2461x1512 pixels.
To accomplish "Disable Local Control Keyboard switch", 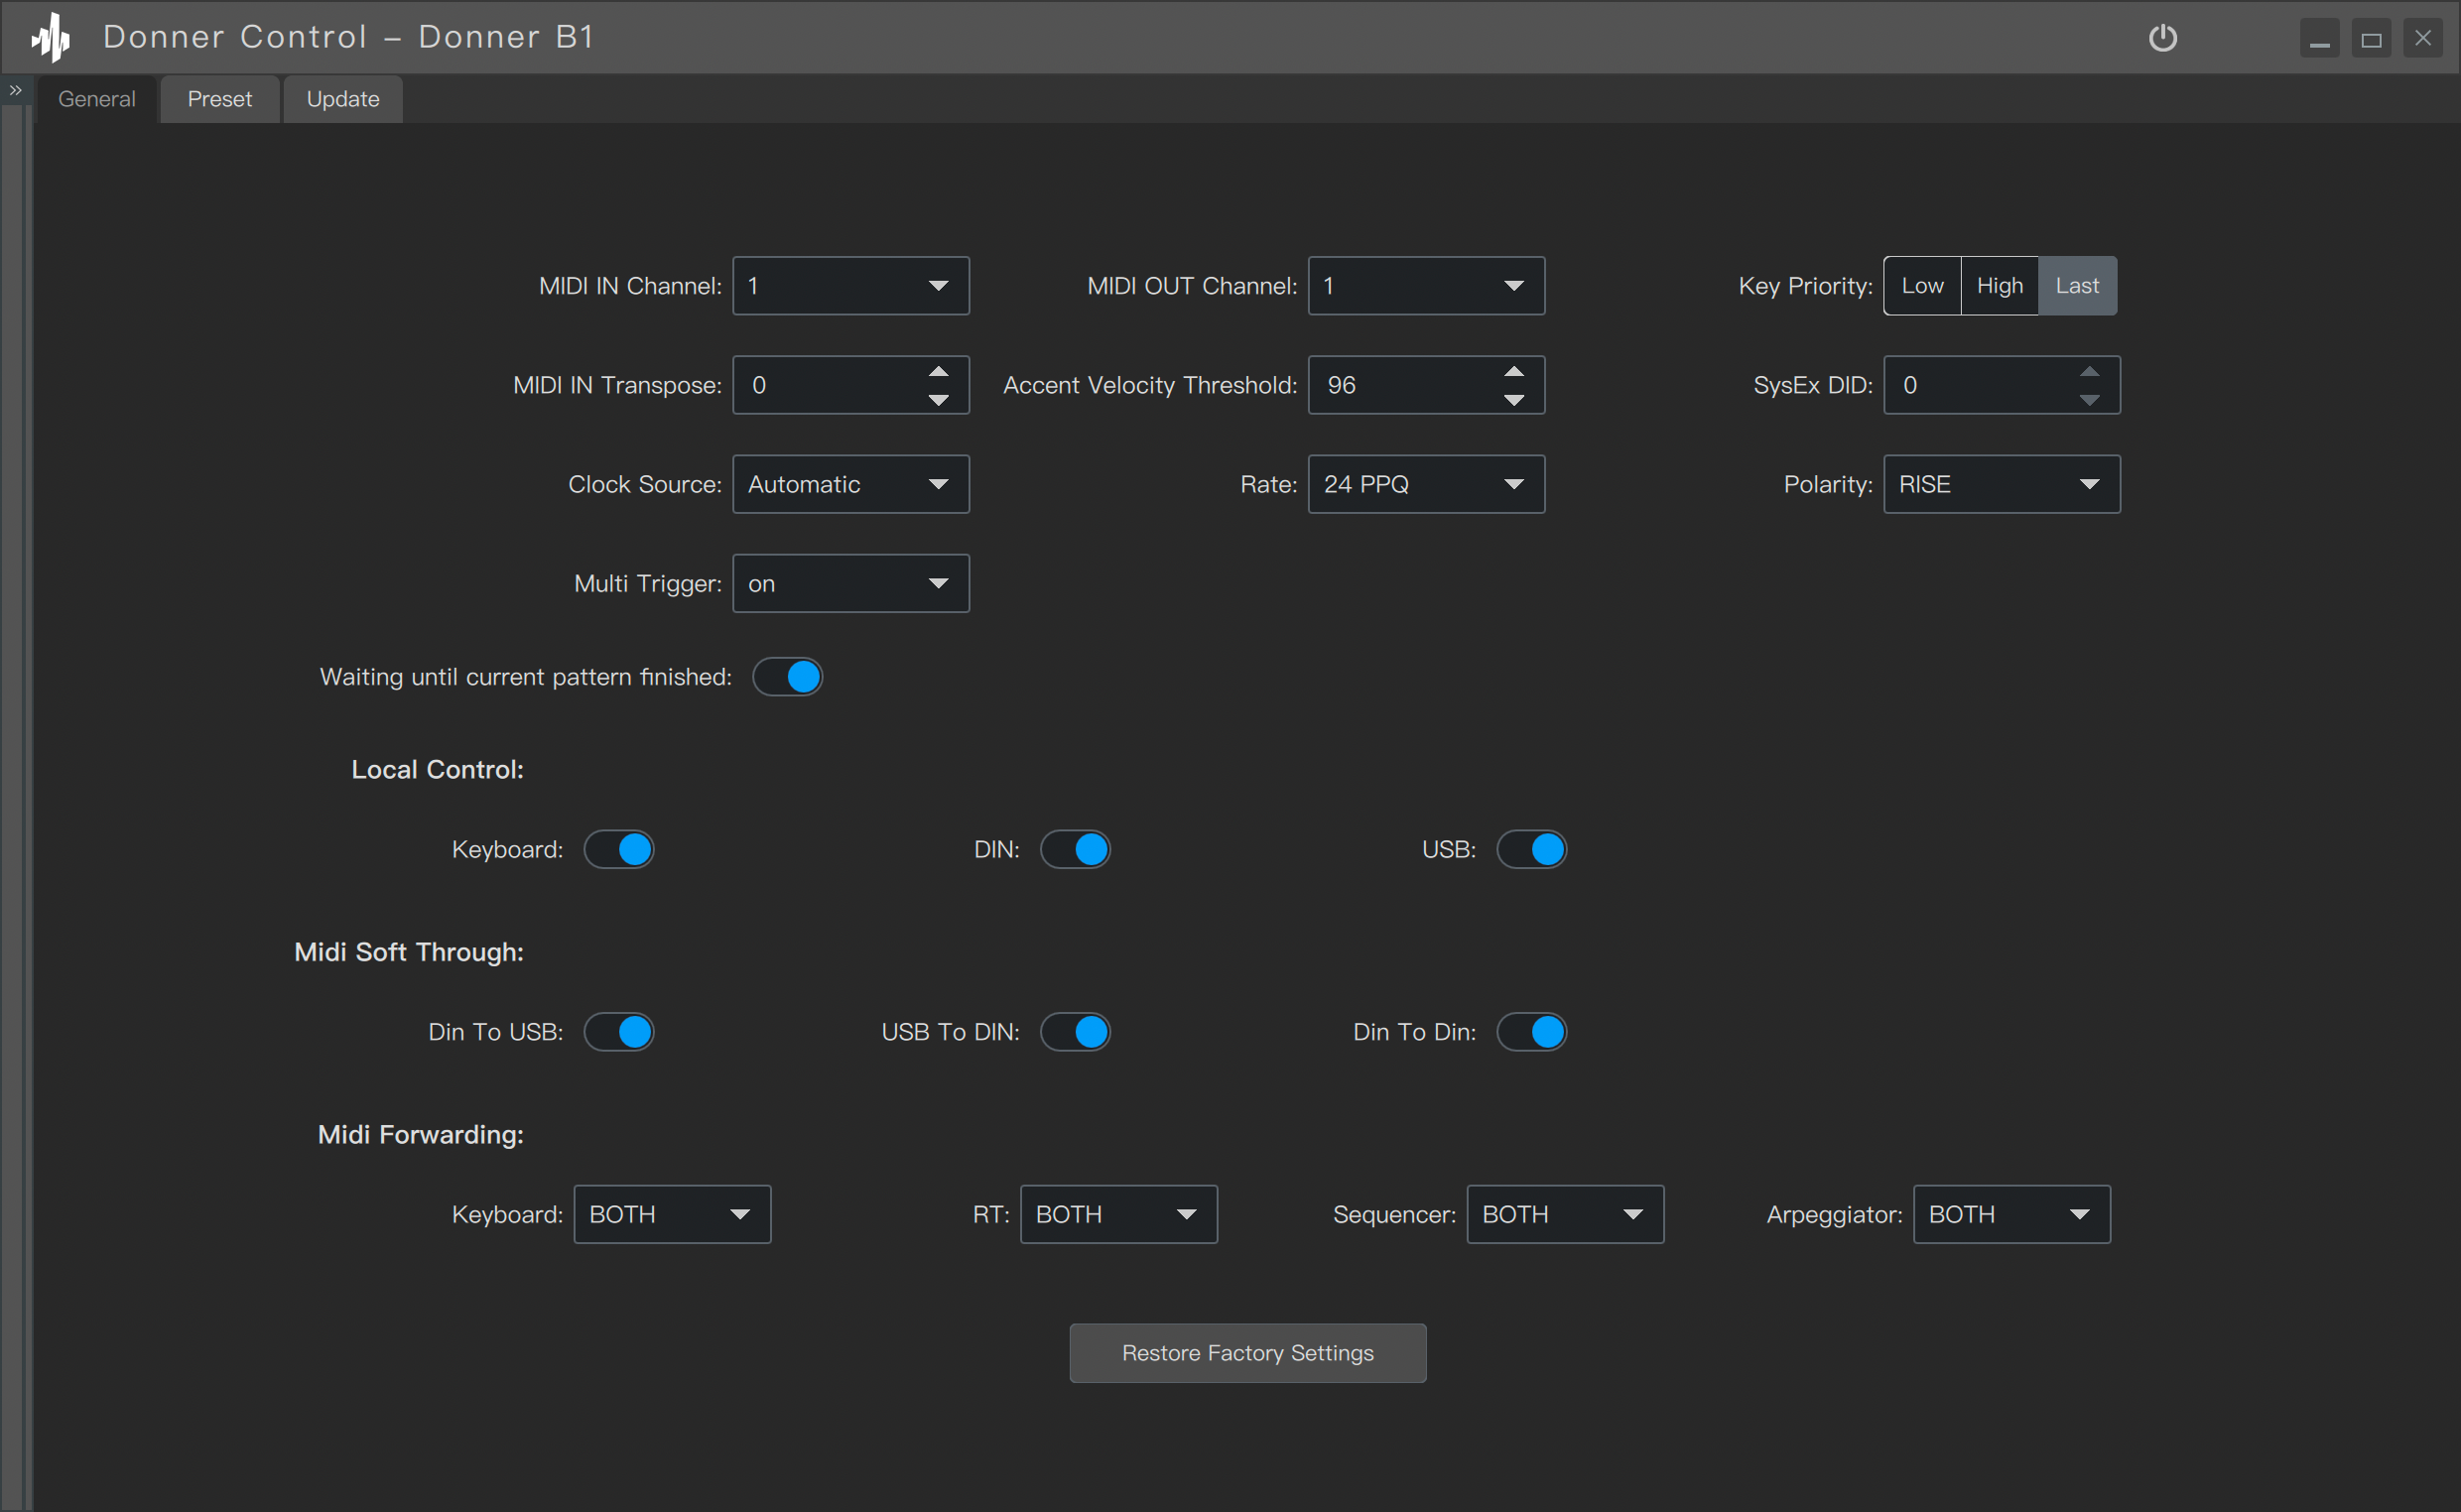I will click(619, 850).
